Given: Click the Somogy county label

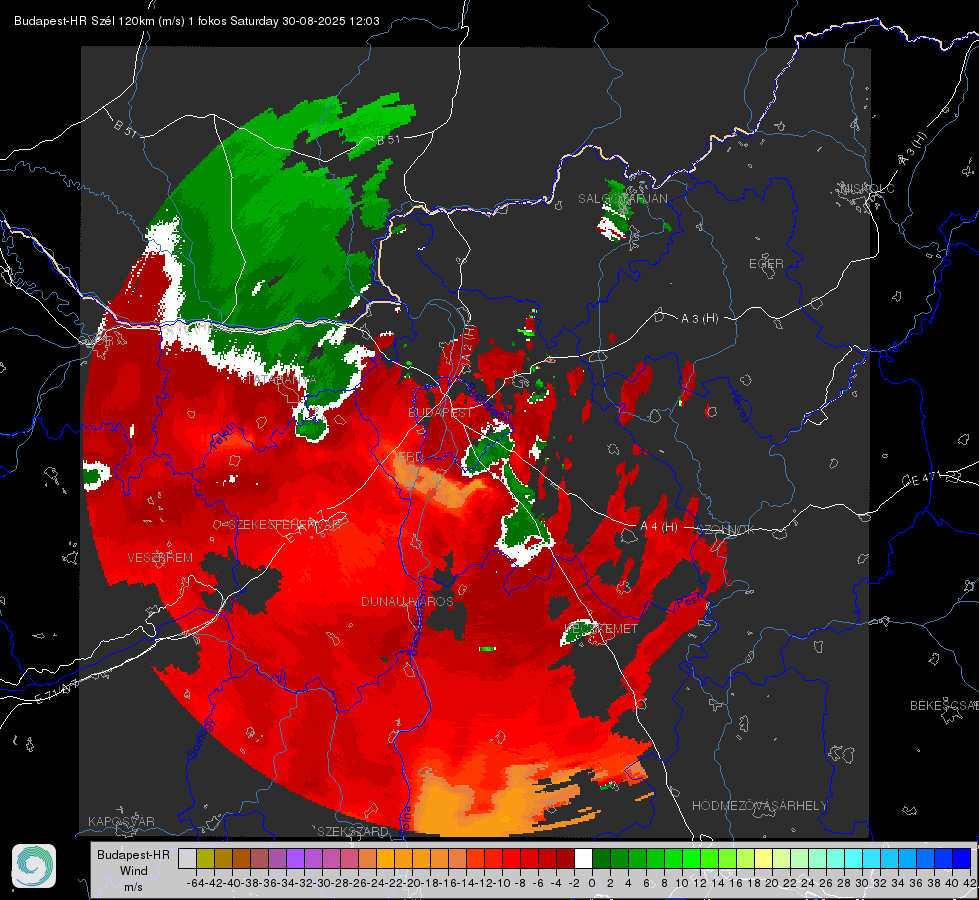Looking at the screenshot, I should (x=201, y=739).
